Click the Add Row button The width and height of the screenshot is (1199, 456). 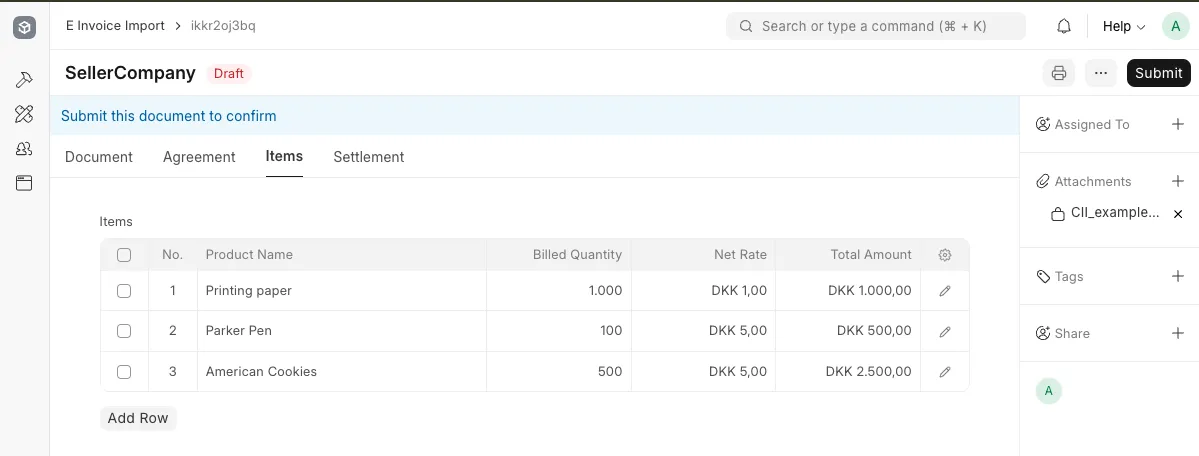point(138,419)
